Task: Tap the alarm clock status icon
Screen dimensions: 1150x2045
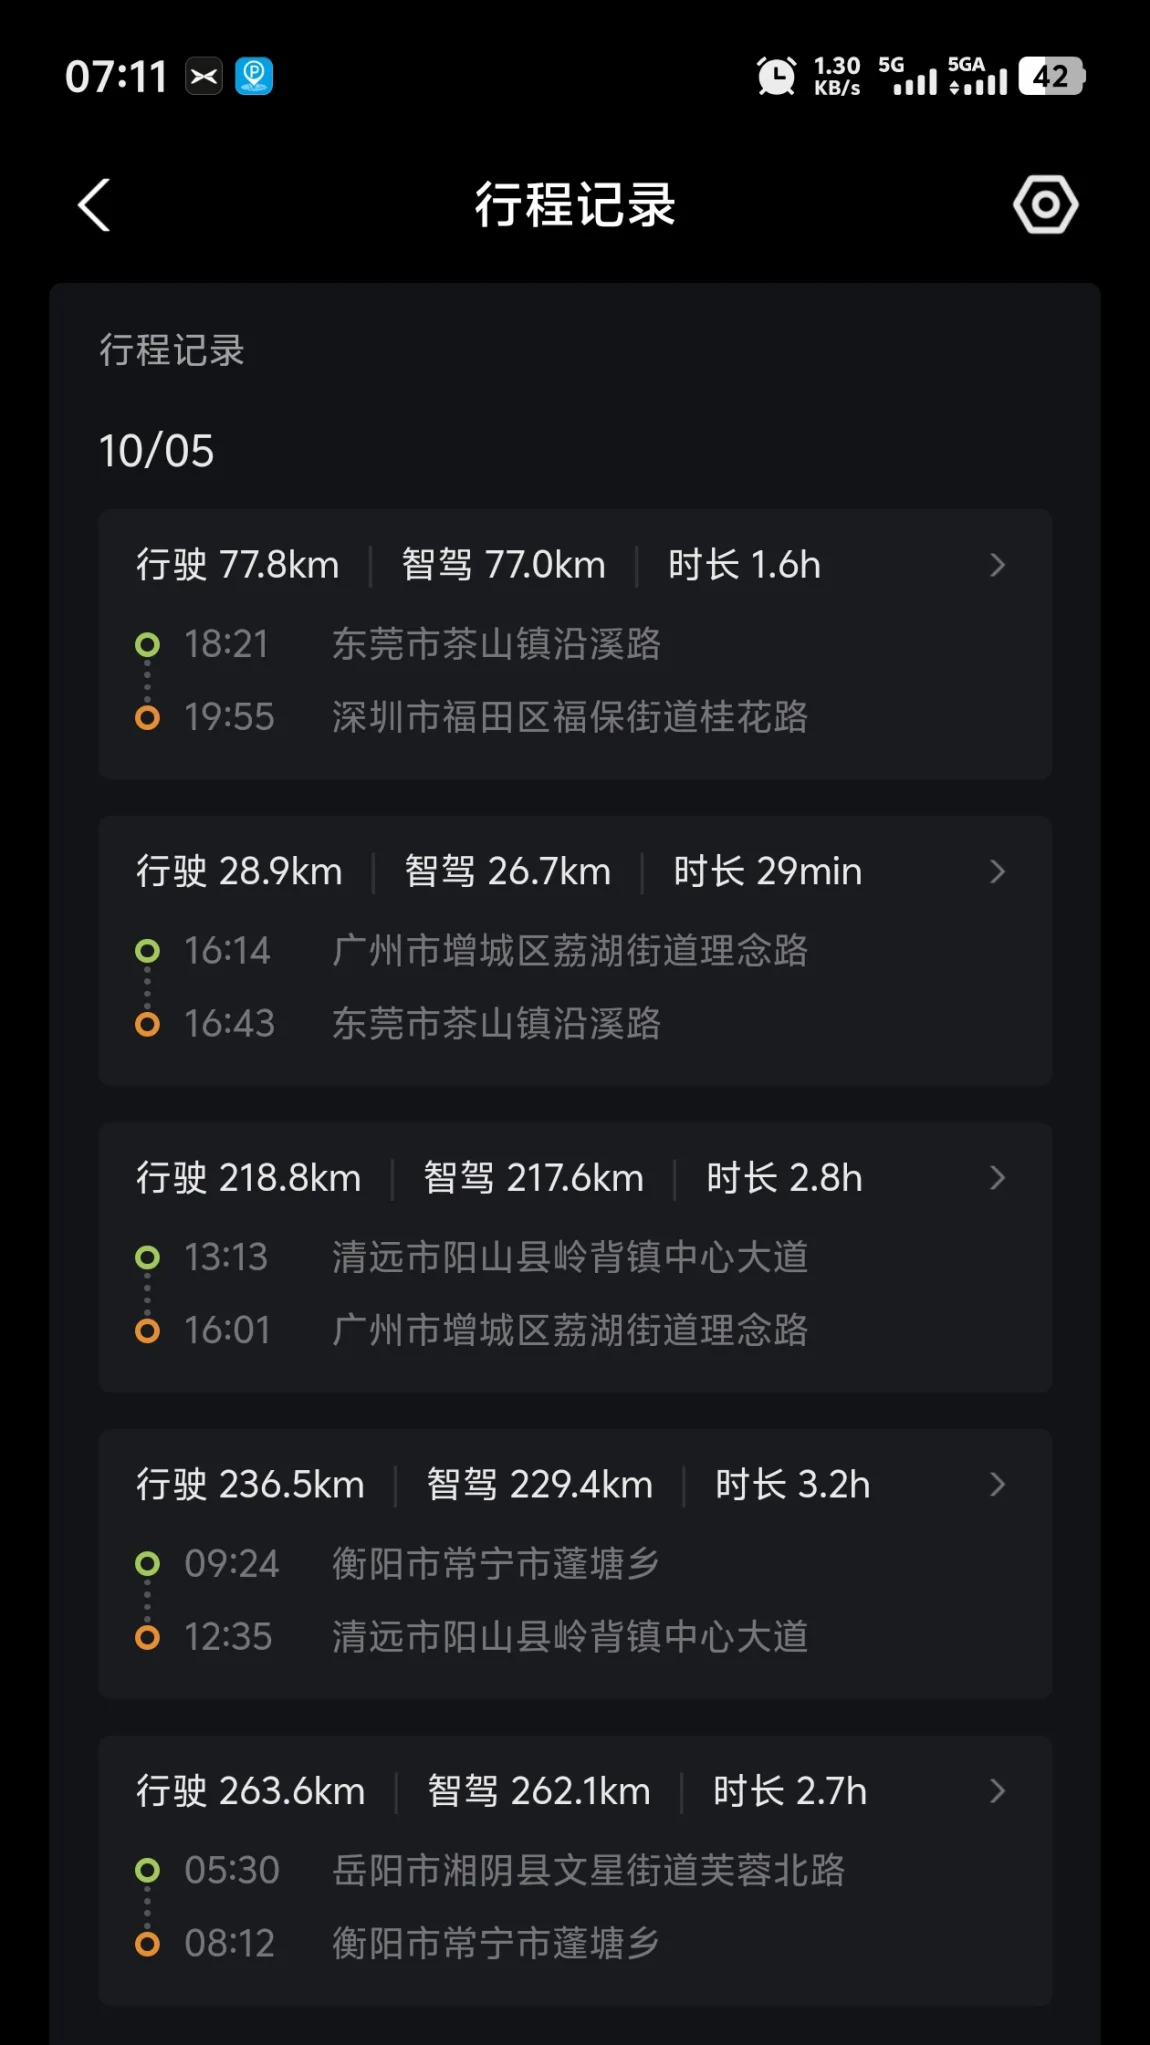Action: tap(776, 77)
